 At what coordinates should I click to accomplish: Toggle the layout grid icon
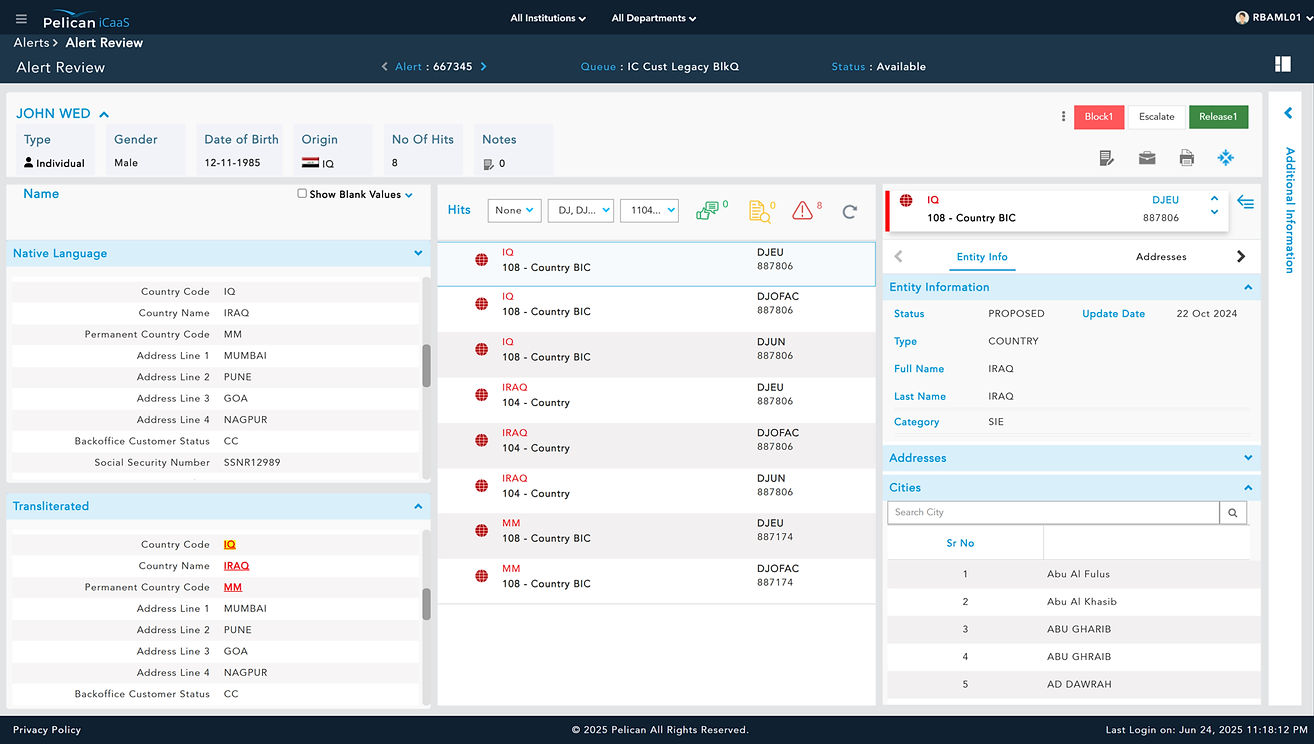[x=1283, y=65]
